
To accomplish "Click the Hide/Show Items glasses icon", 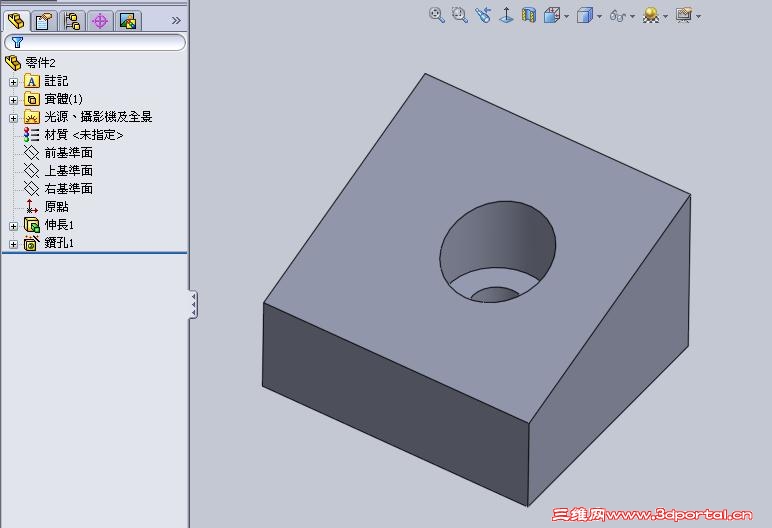I will click(x=617, y=16).
